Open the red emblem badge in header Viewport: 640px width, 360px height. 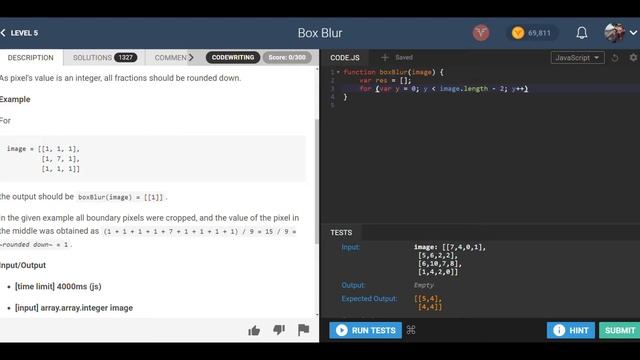pyautogui.click(x=481, y=33)
